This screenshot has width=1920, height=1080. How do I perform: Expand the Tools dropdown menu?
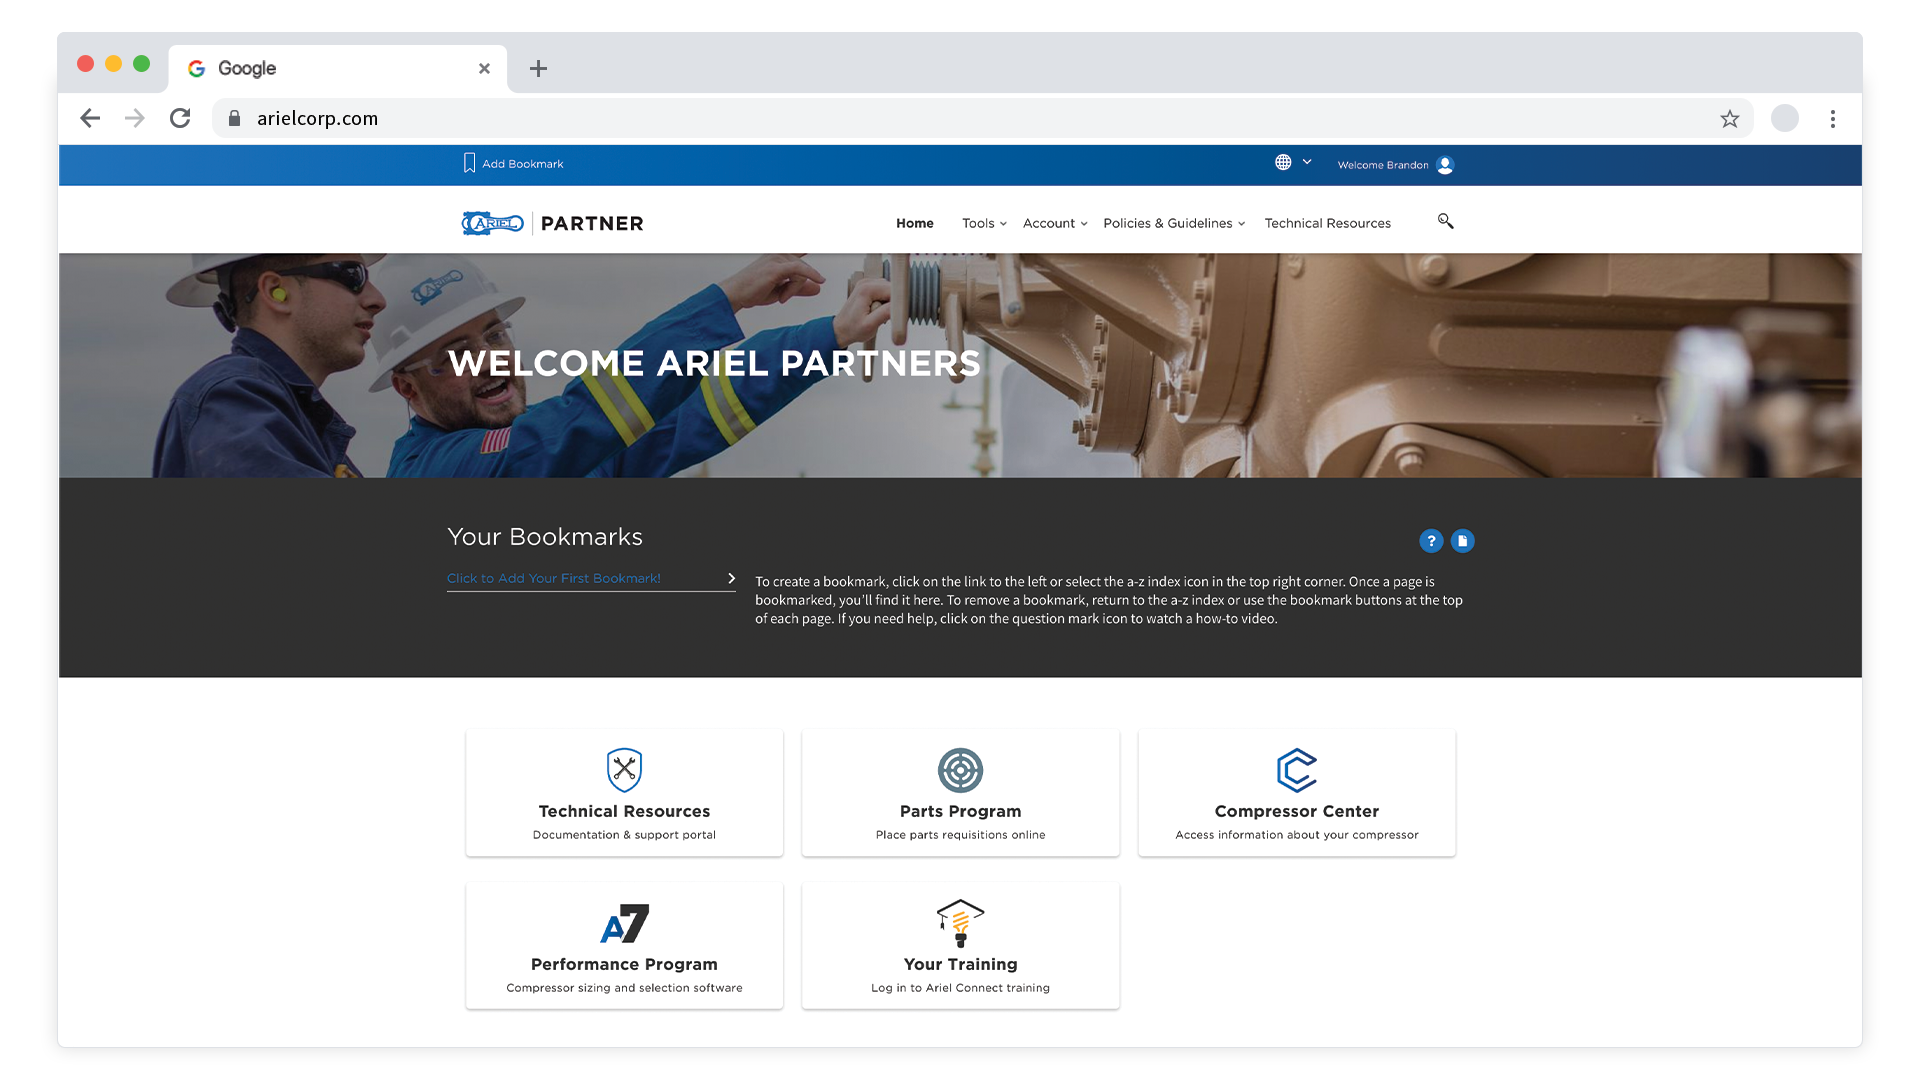(x=984, y=223)
